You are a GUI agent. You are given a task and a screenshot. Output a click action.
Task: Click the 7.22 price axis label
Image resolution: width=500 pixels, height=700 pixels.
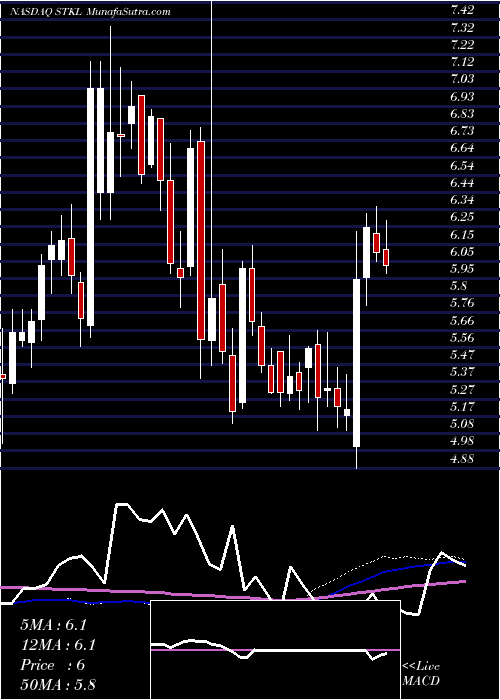(x=462, y=45)
